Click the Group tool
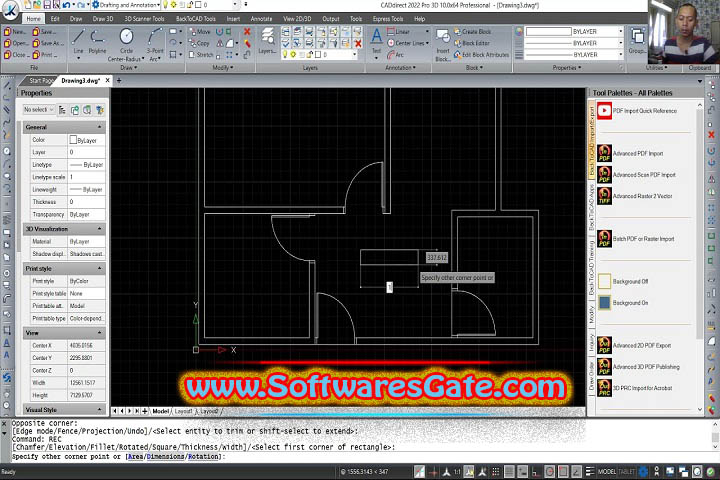This screenshot has width=720, height=480. (637, 41)
